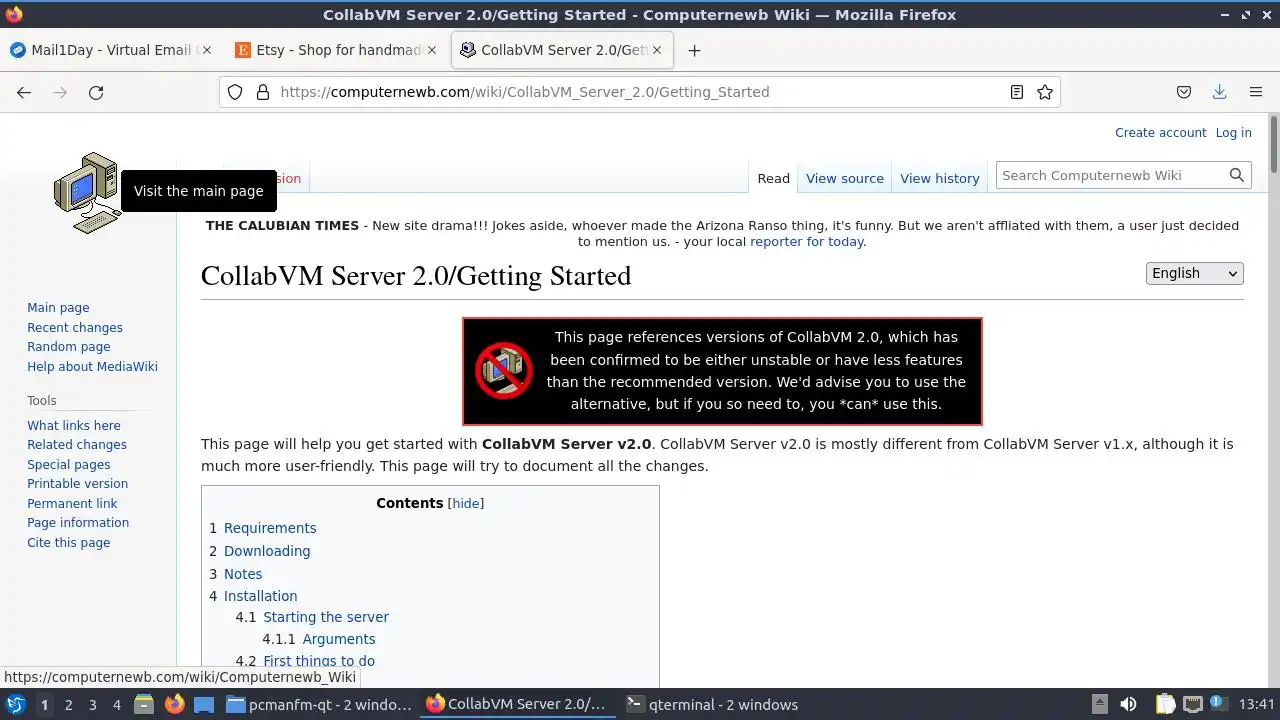Screen dimensions: 1280x720
Task: Close the CollabVM Server tab
Action: click(657, 50)
